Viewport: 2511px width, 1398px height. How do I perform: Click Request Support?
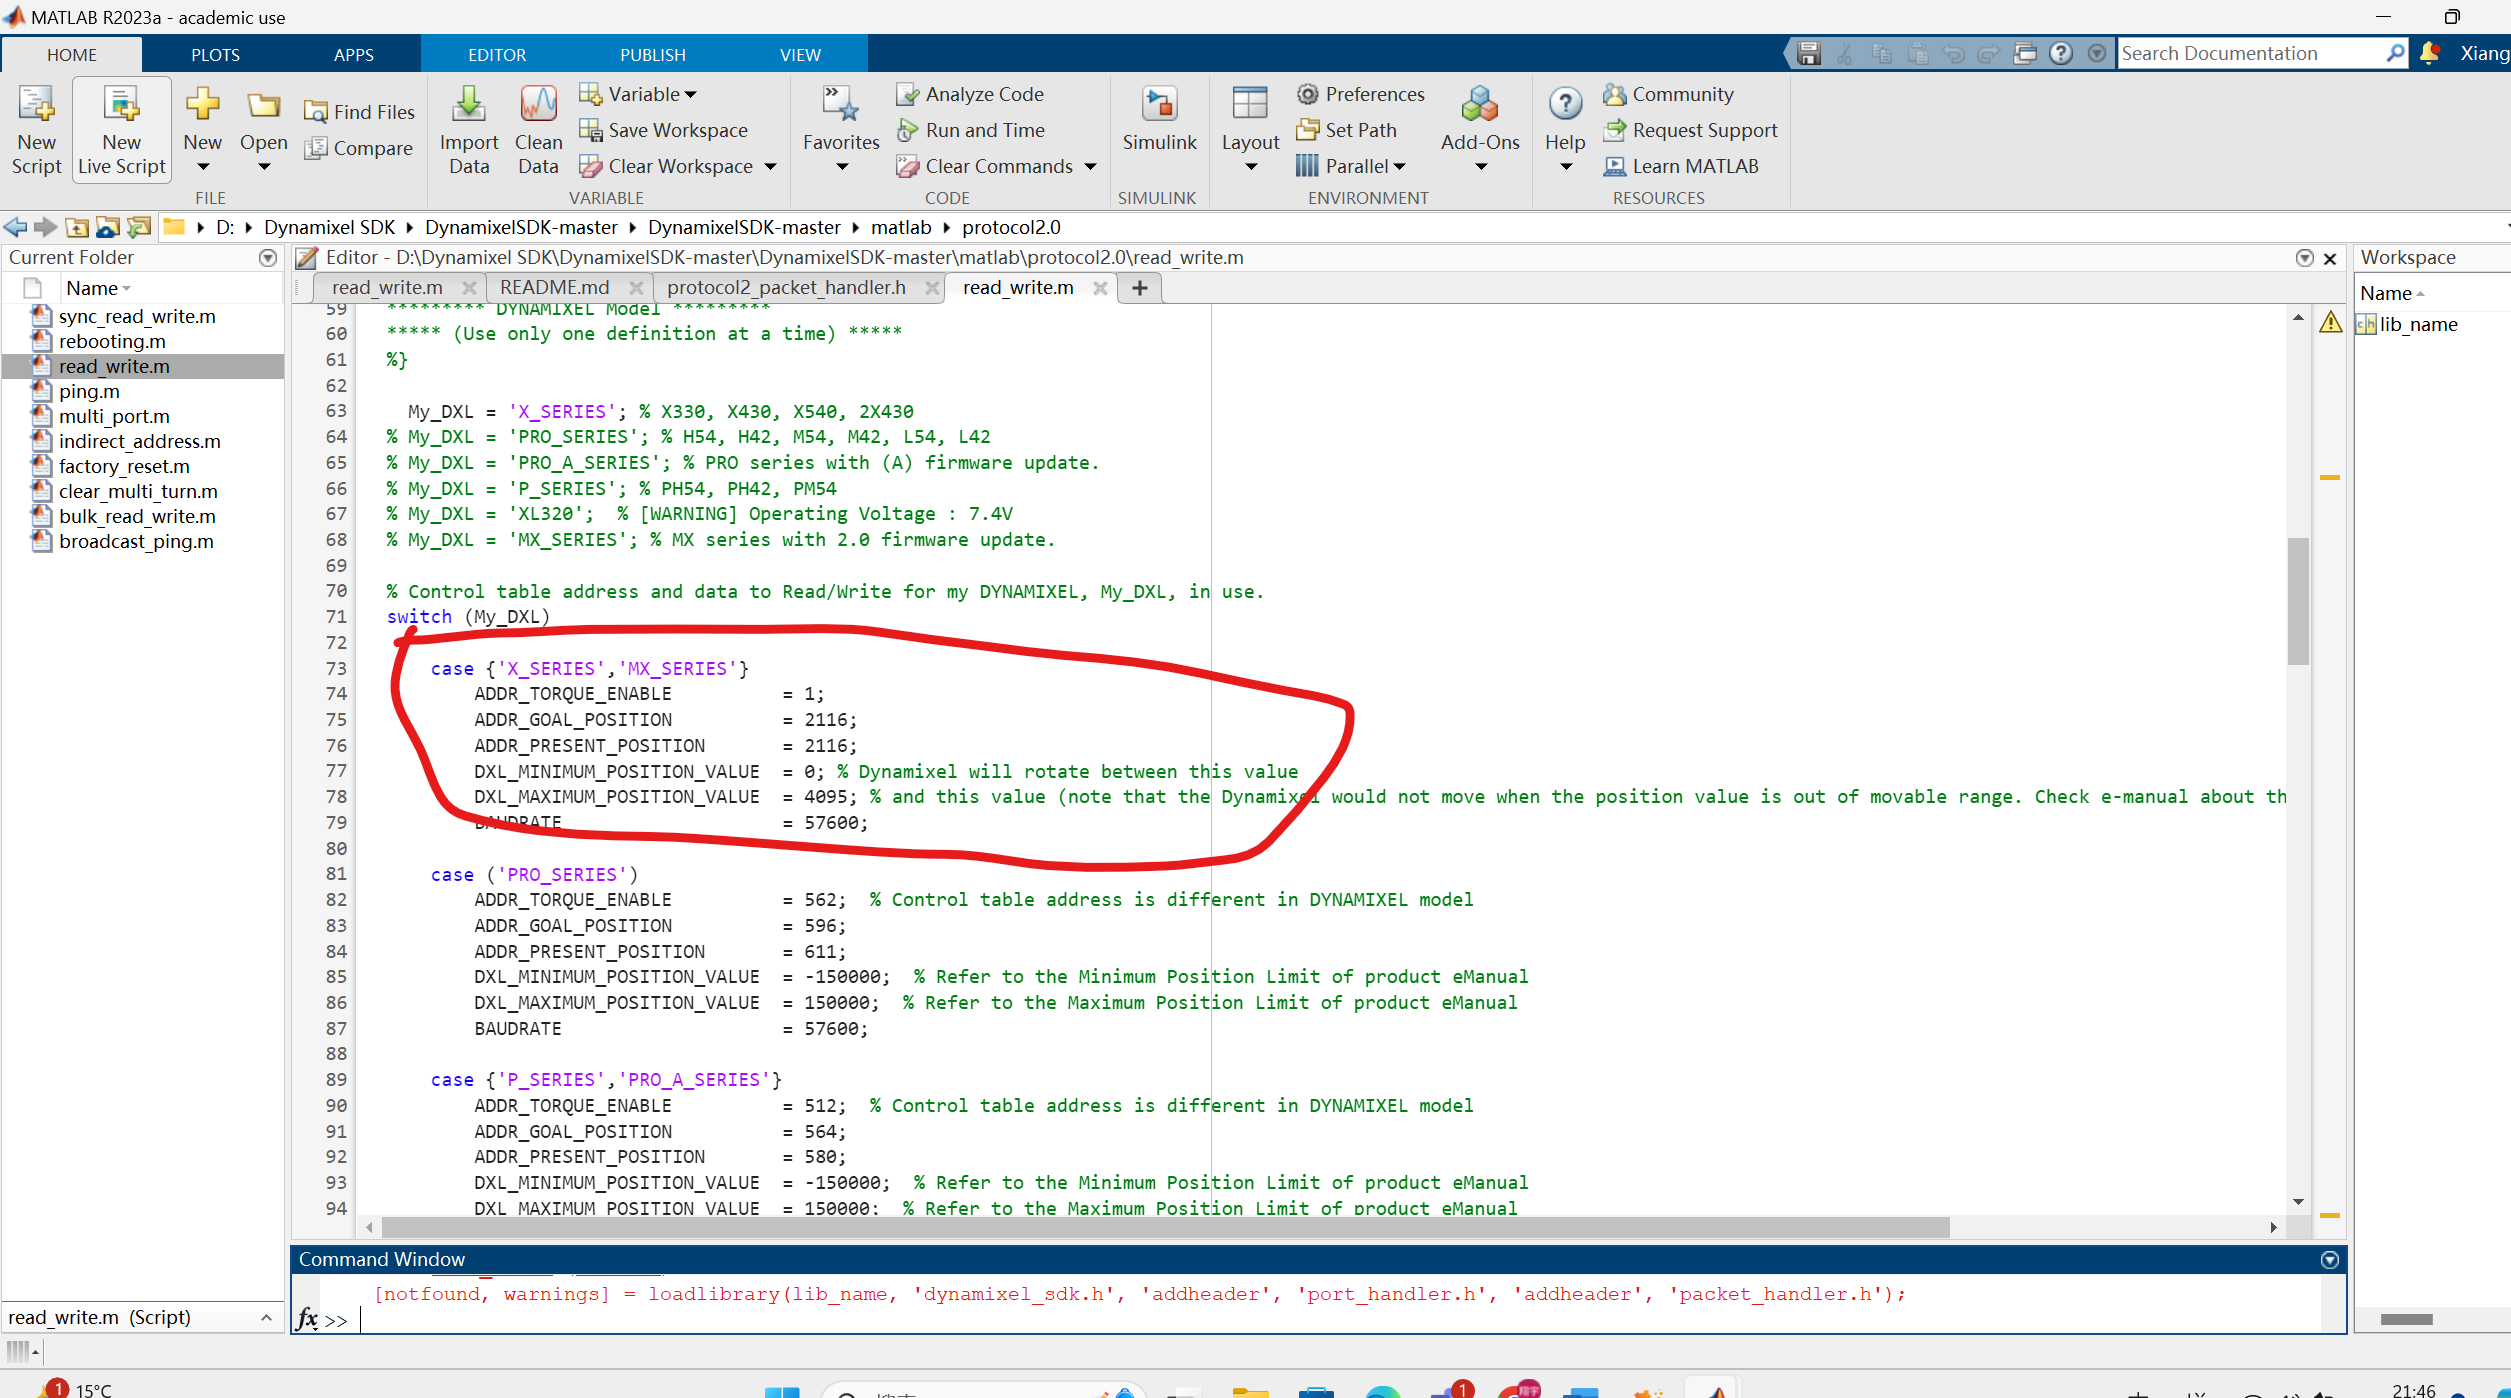point(1690,130)
